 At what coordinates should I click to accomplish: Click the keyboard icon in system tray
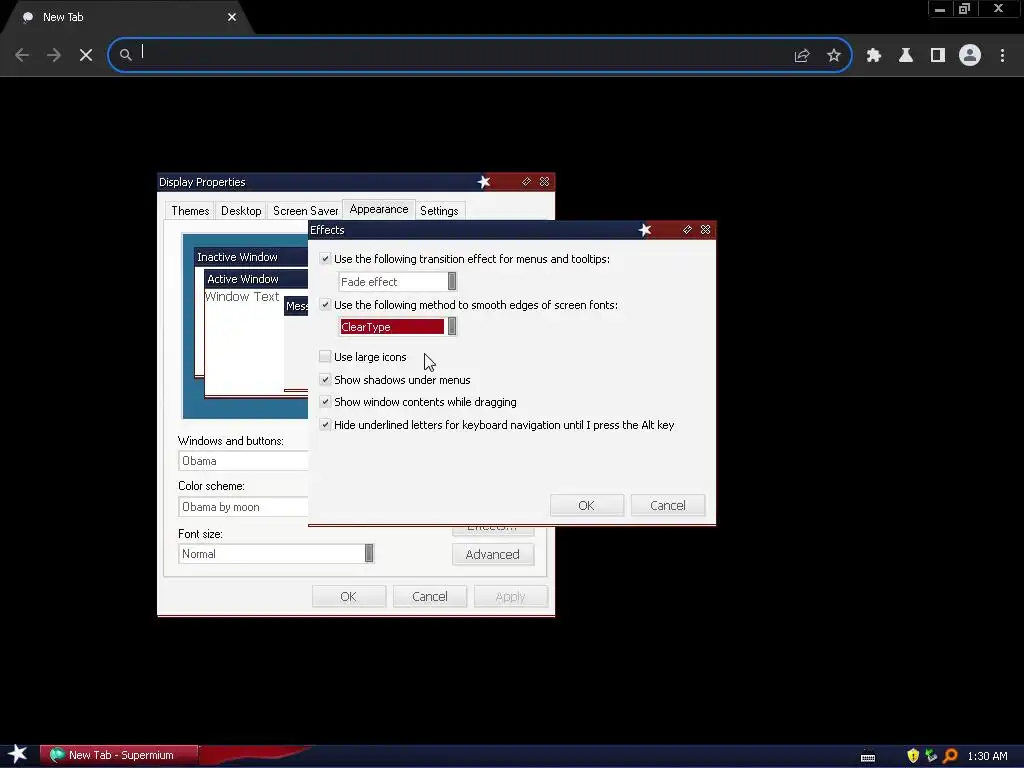[868, 757]
